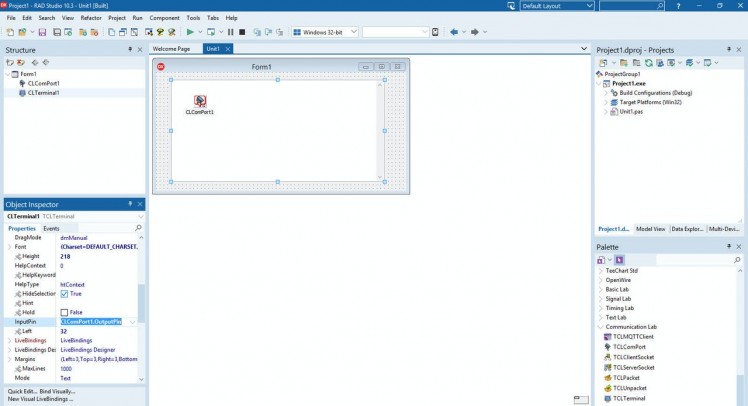Uncheck the HideSelection True checkbox
748x406 pixels.
64,294
